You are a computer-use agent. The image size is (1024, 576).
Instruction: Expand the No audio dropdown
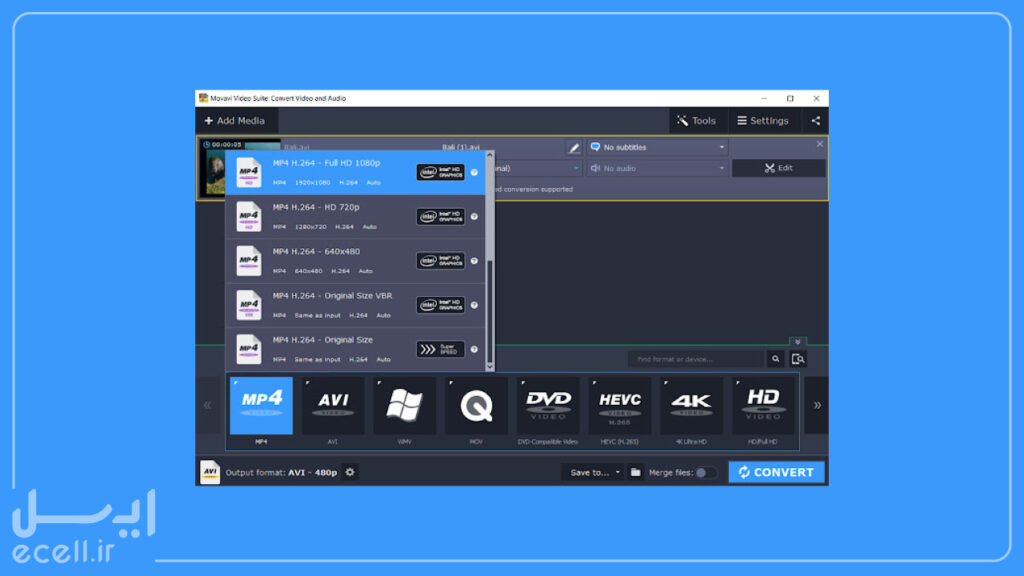click(x=658, y=168)
